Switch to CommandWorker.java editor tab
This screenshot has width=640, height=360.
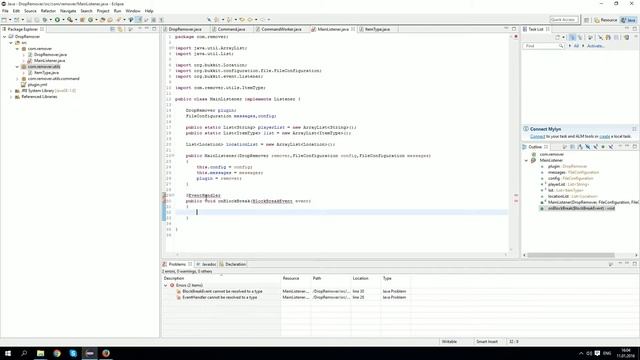[281, 29]
